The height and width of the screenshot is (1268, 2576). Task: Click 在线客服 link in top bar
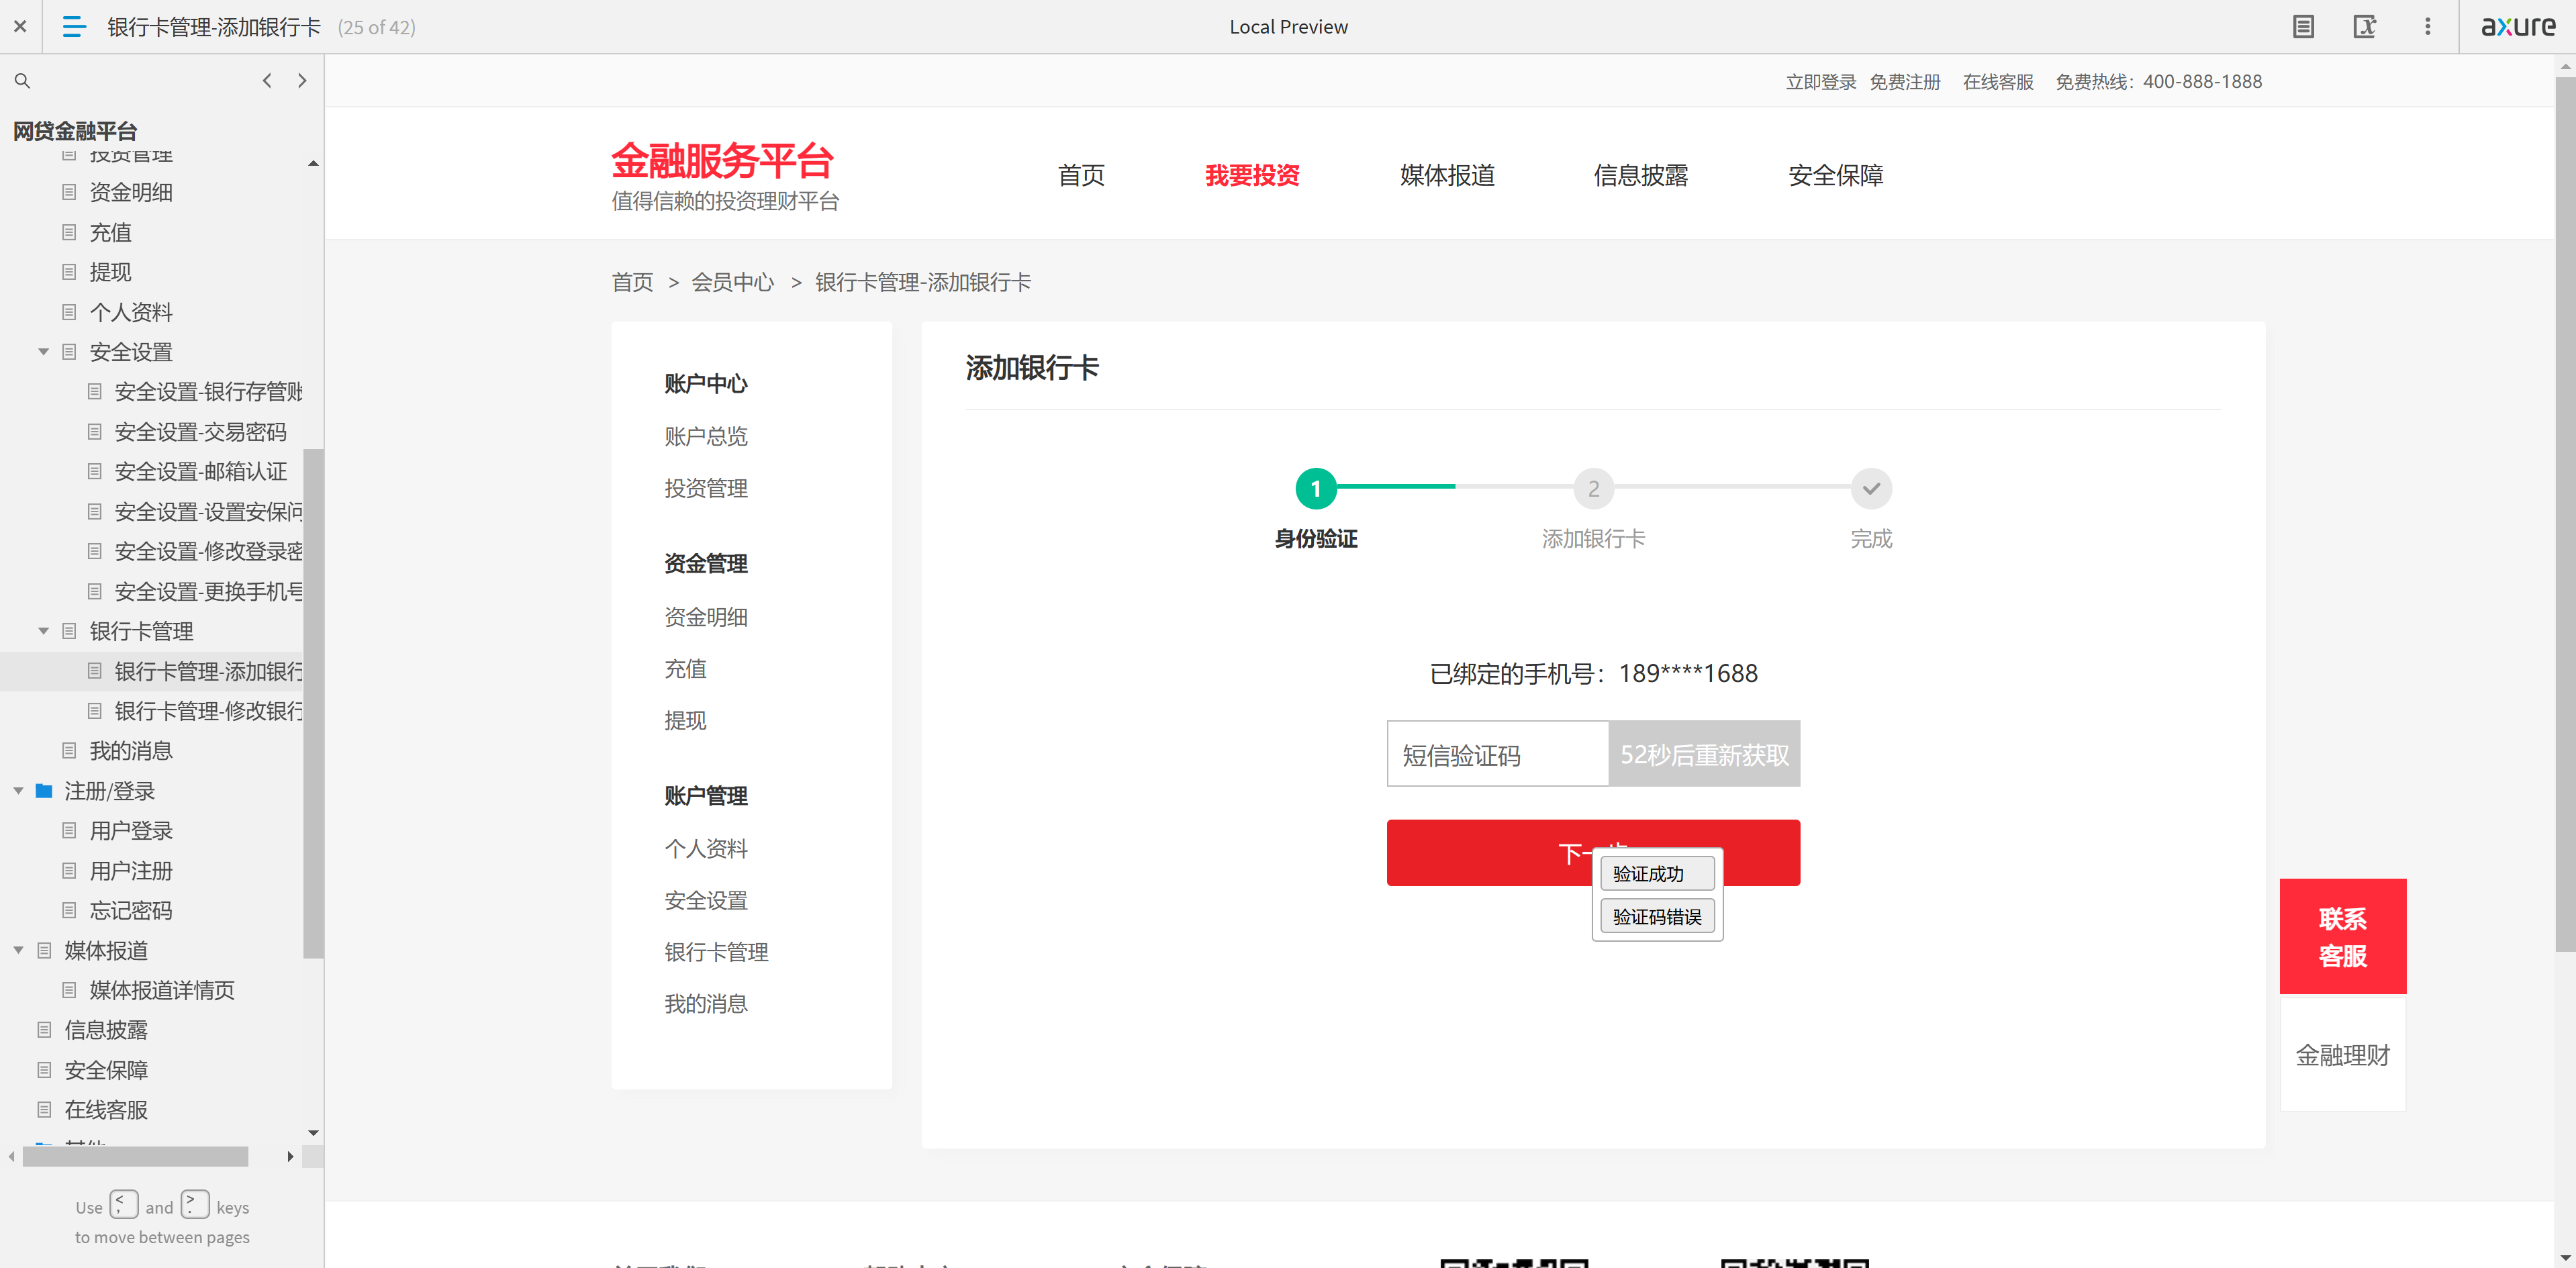tap(1998, 82)
